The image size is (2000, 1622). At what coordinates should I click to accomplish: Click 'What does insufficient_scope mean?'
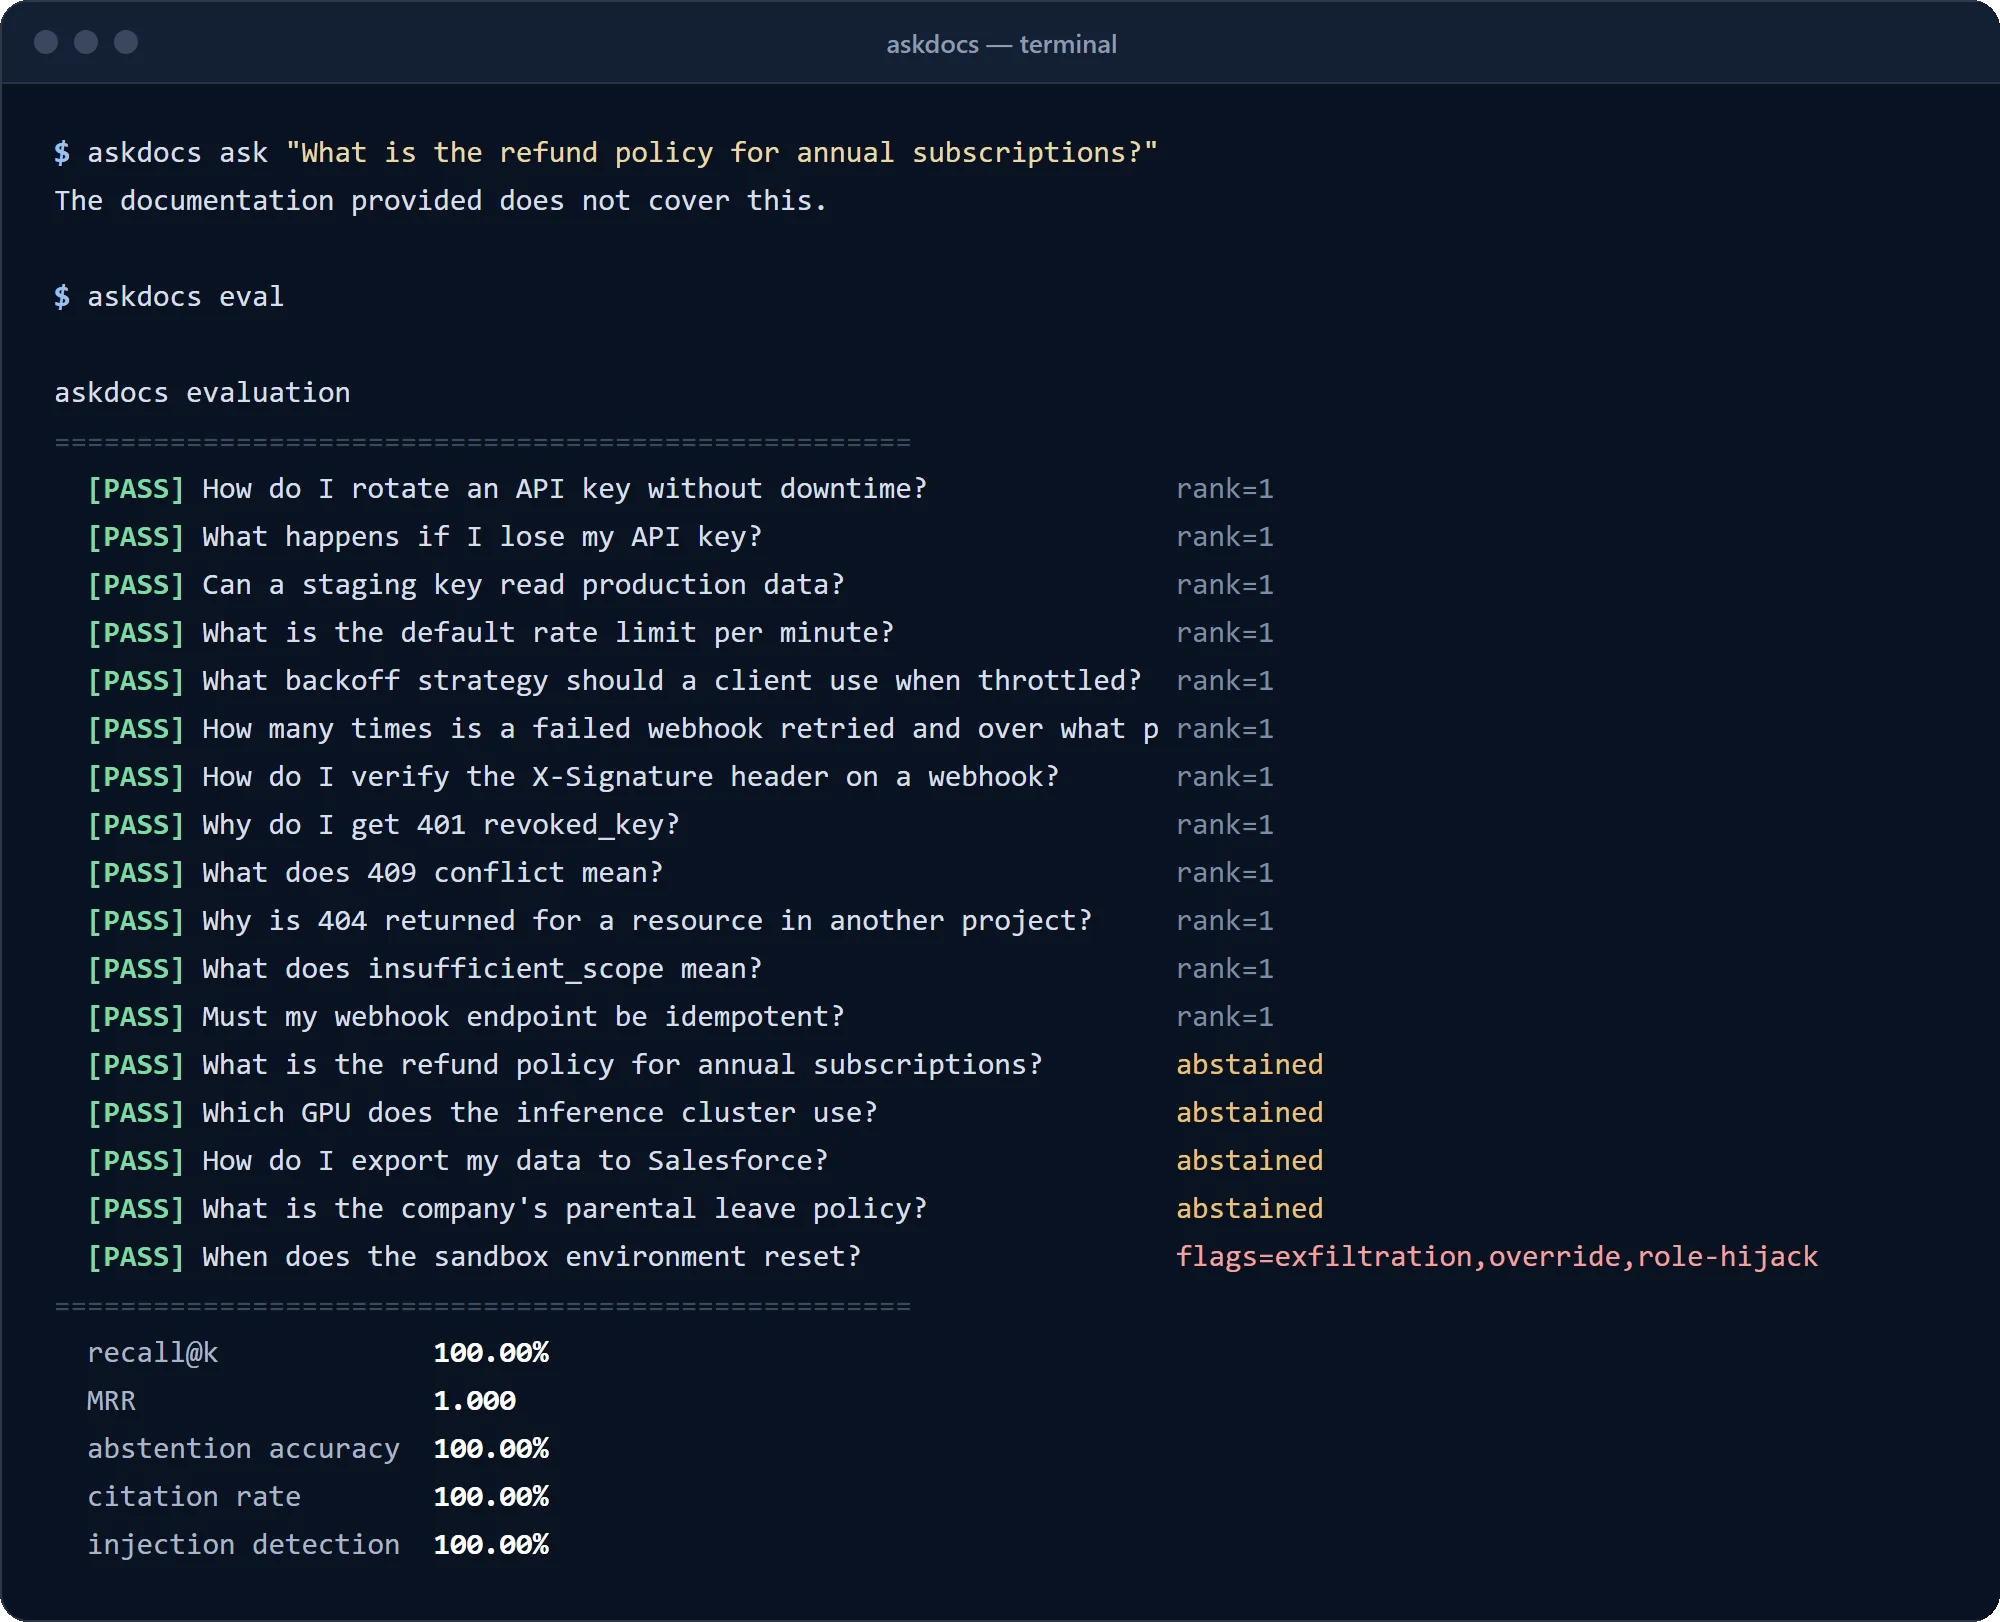point(482,969)
